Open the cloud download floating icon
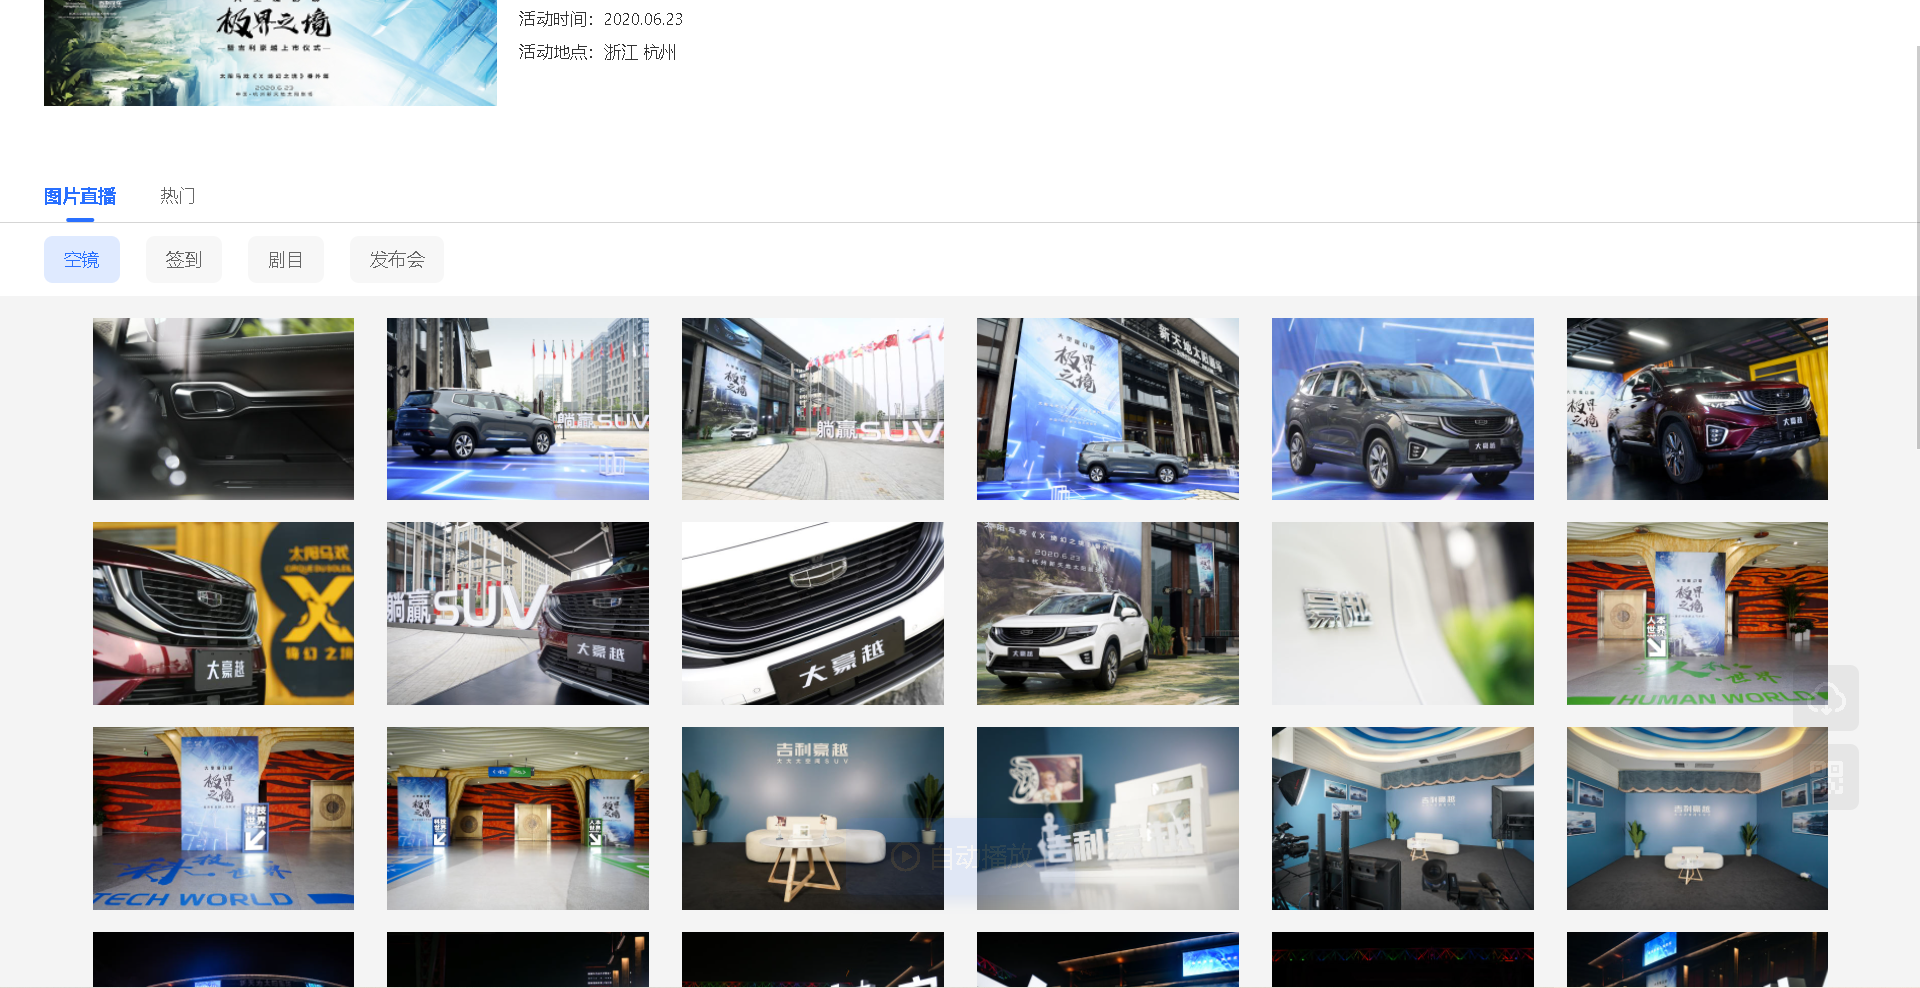Screen dimensions: 1920x988 coord(1826,698)
